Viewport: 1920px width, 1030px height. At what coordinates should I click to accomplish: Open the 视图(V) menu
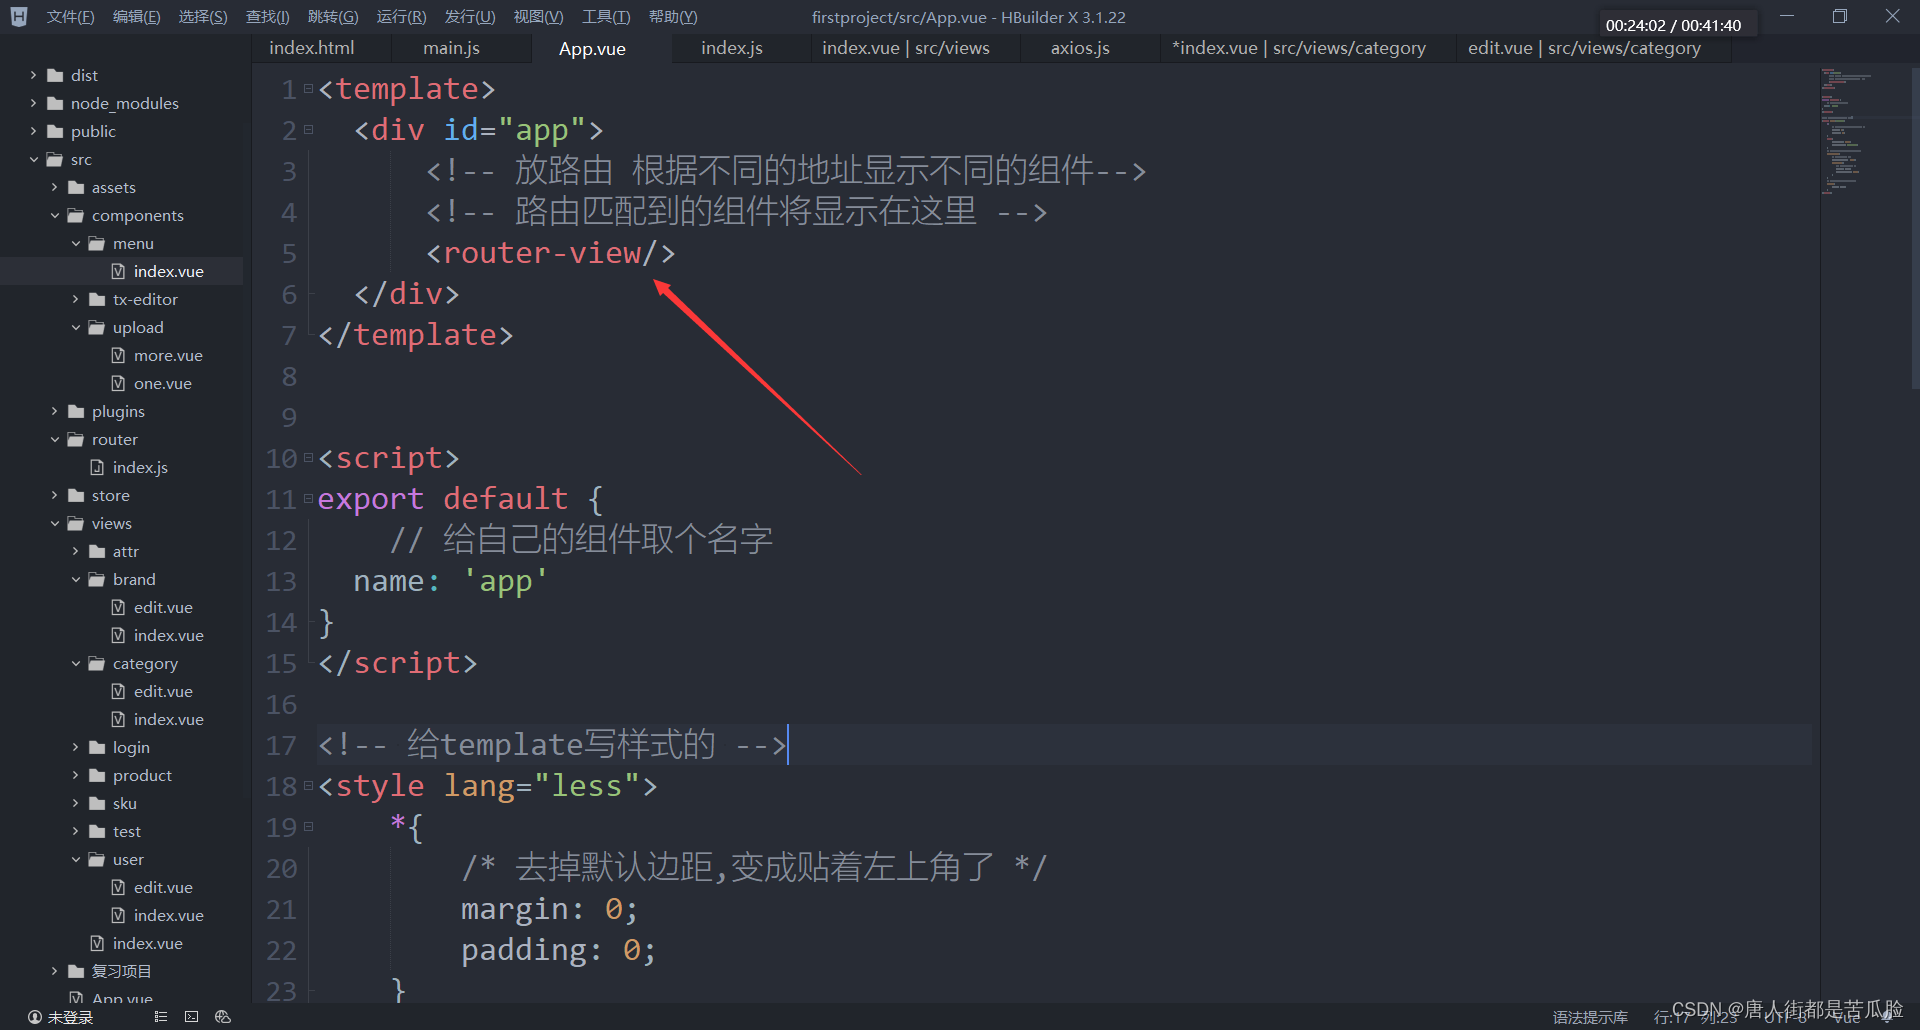(x=538, y=17)
